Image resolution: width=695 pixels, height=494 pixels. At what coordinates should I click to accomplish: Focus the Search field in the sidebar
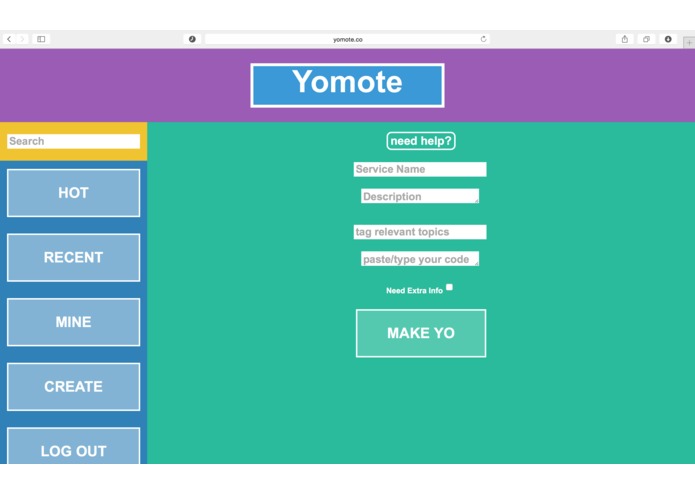pos(74,141)
